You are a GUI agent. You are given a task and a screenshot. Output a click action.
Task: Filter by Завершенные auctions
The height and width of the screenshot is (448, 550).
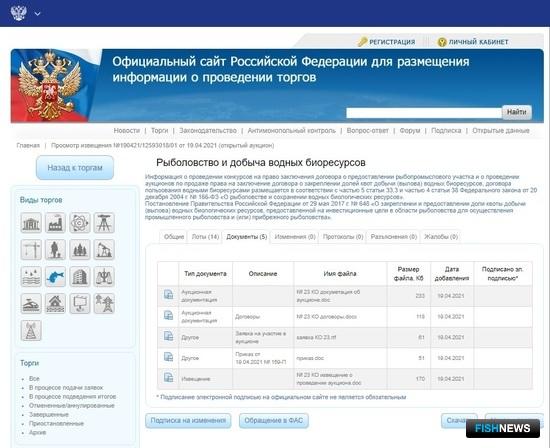coord(49,415)
